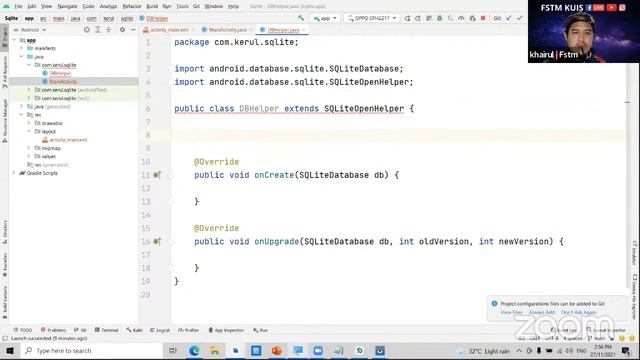Click the attach debugger to process icon
Viewport: 640px width, 360px height.
click(x=472, y=18)
